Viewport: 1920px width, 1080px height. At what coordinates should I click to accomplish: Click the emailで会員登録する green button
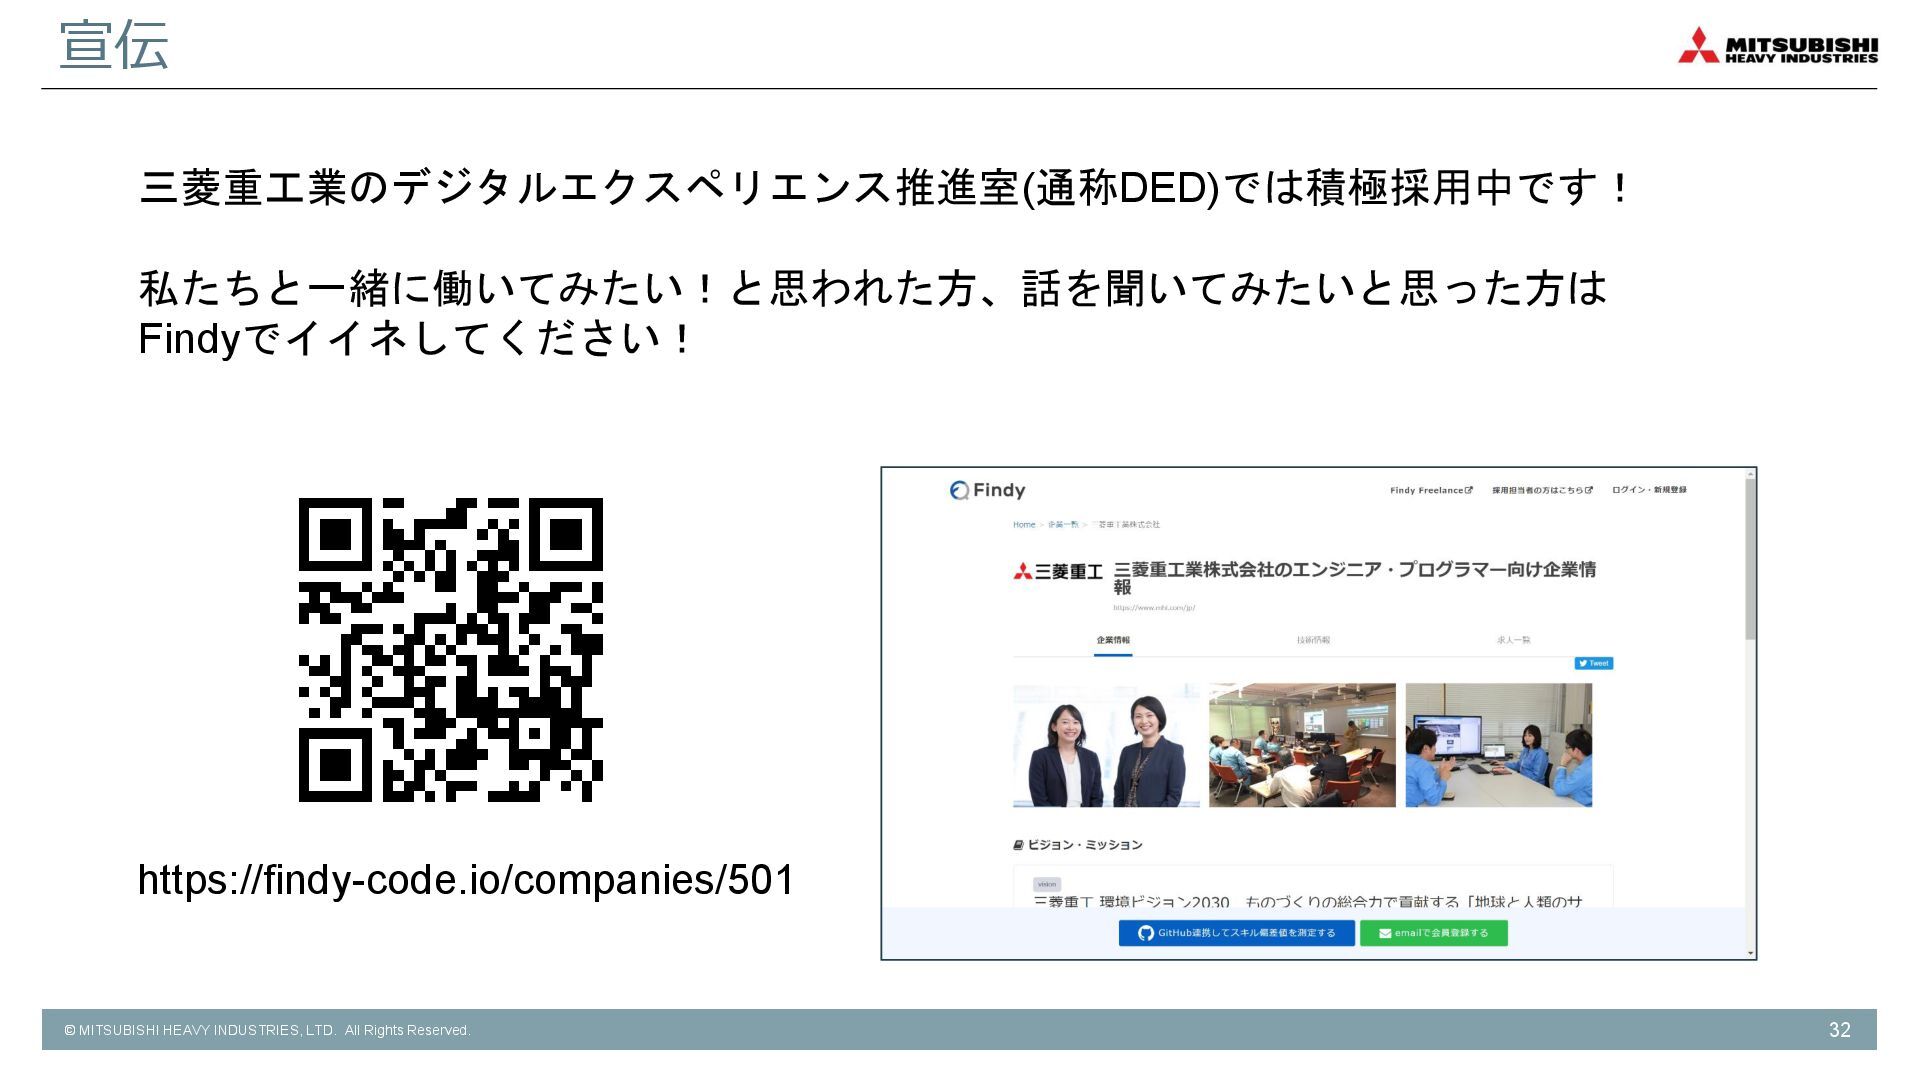coord(1433,933)
